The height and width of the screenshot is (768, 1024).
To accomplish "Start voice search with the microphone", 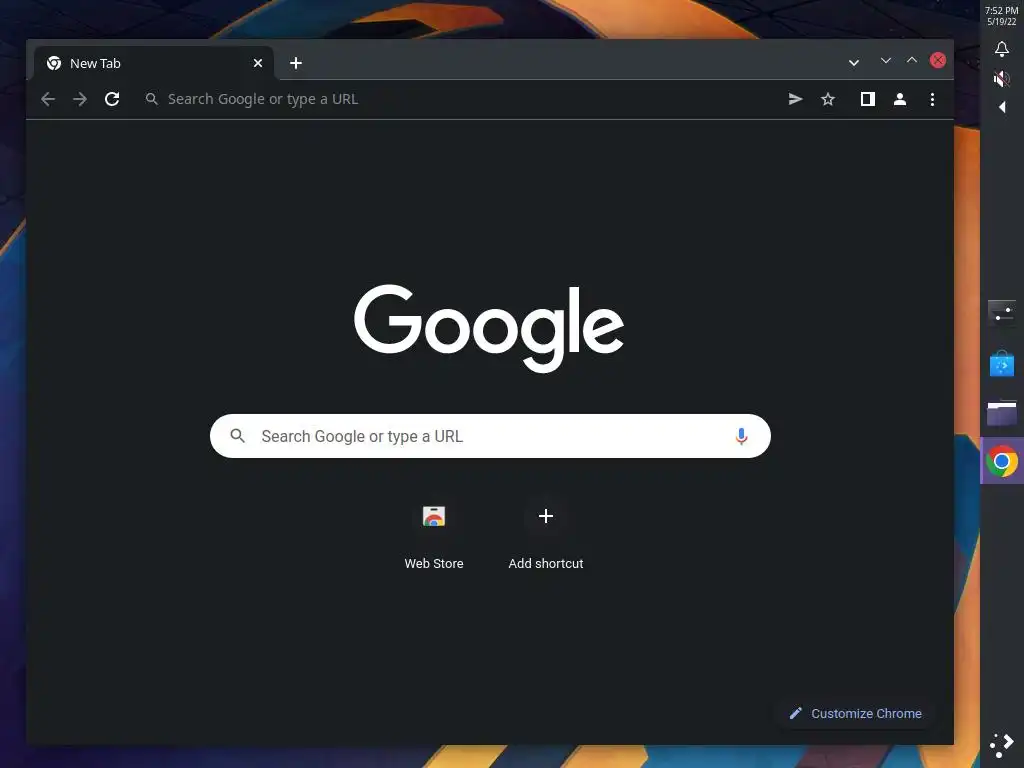I will pos(741,436).
